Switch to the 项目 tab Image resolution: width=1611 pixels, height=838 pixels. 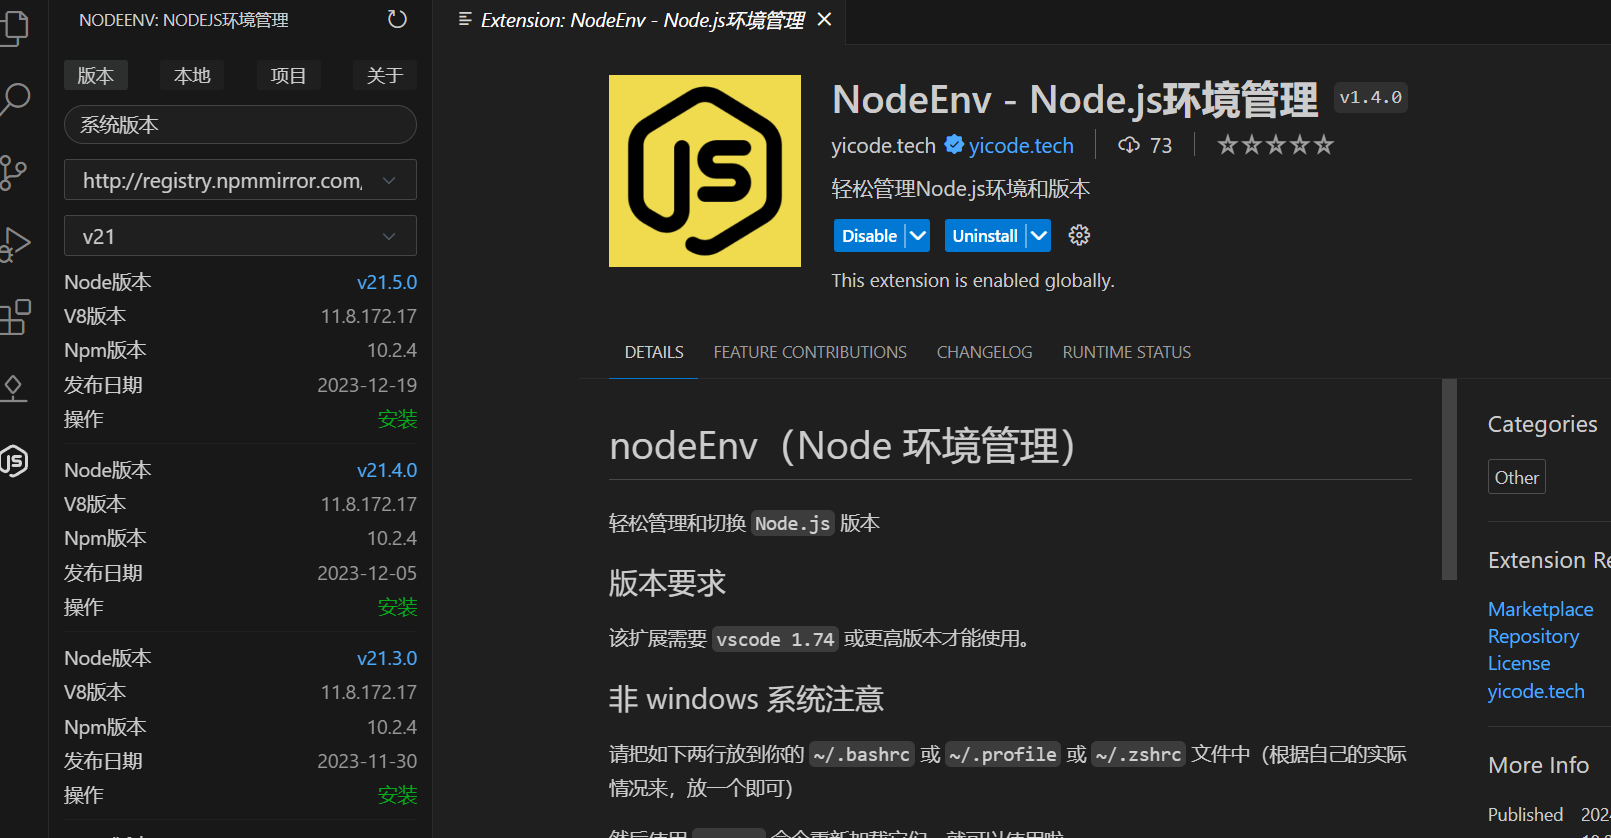288,75
